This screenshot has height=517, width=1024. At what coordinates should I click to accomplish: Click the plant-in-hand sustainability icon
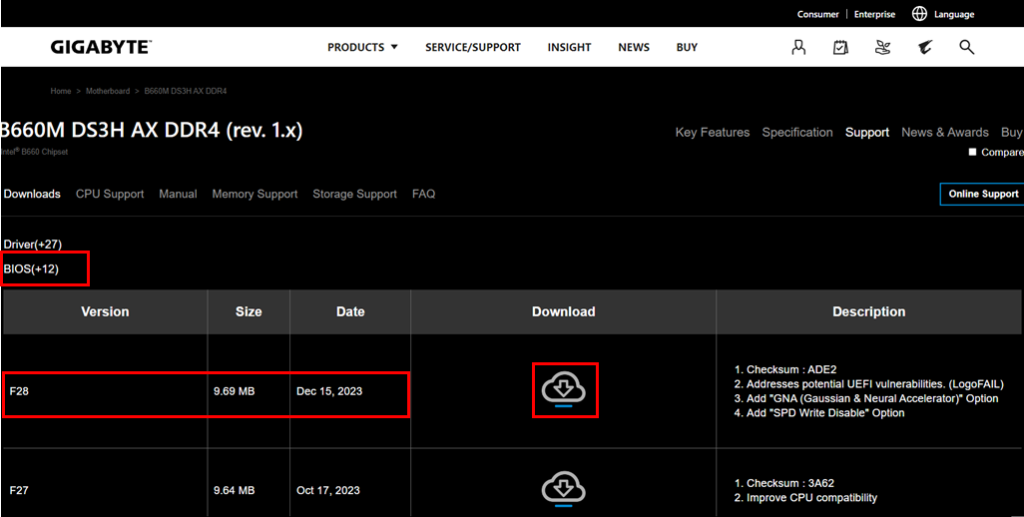(x=882, y=47)
